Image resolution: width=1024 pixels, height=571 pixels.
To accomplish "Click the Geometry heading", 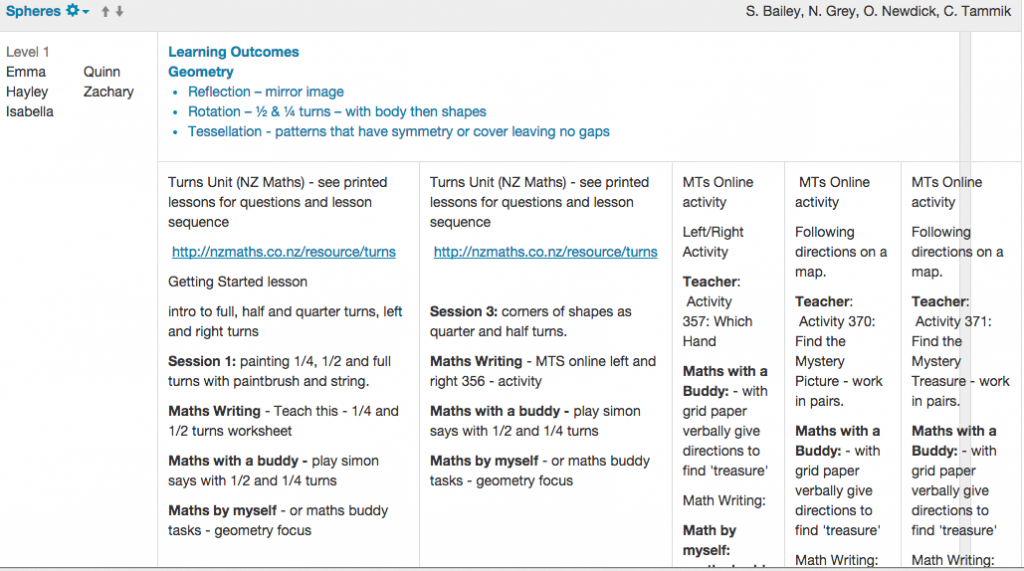I will pyautogui.click(x=200, y=72).
